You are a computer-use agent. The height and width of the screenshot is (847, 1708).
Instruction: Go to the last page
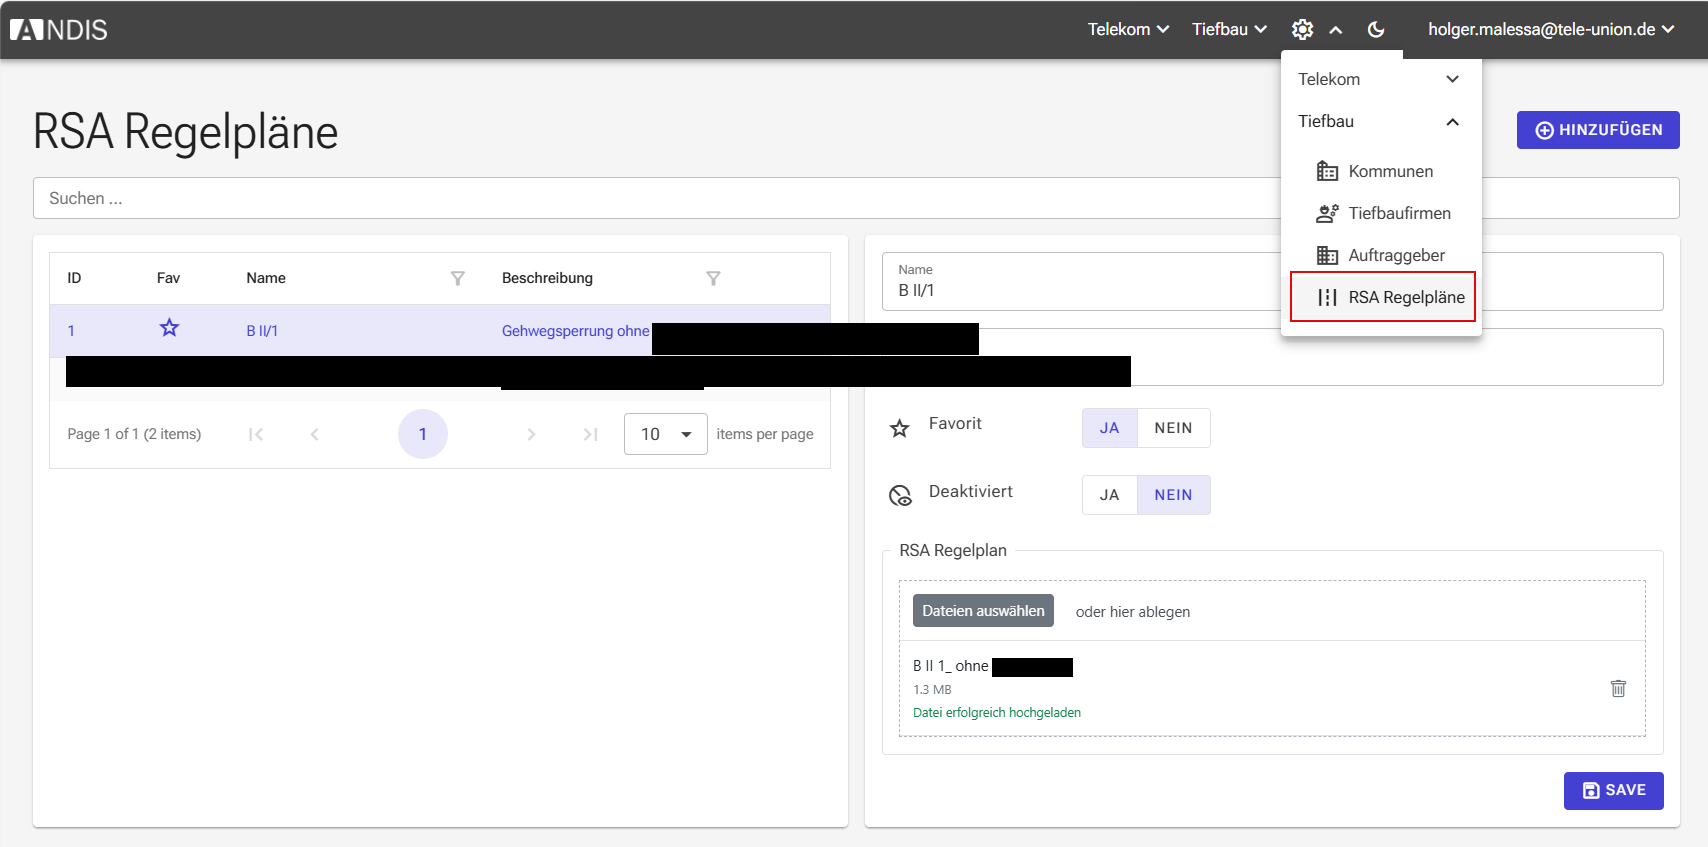(590, 434)
